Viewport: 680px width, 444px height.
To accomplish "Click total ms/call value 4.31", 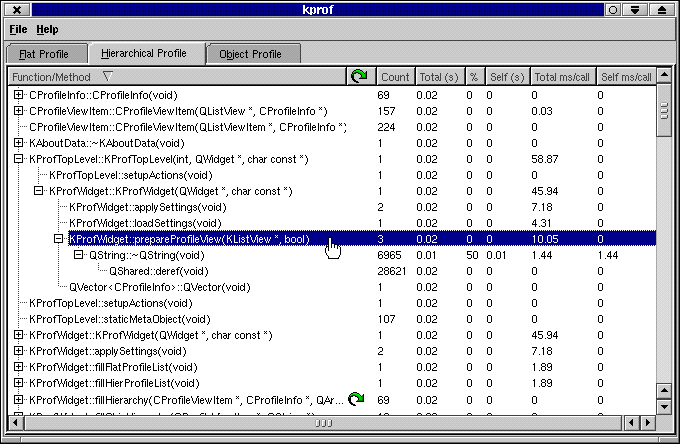I will click(541, 223).
